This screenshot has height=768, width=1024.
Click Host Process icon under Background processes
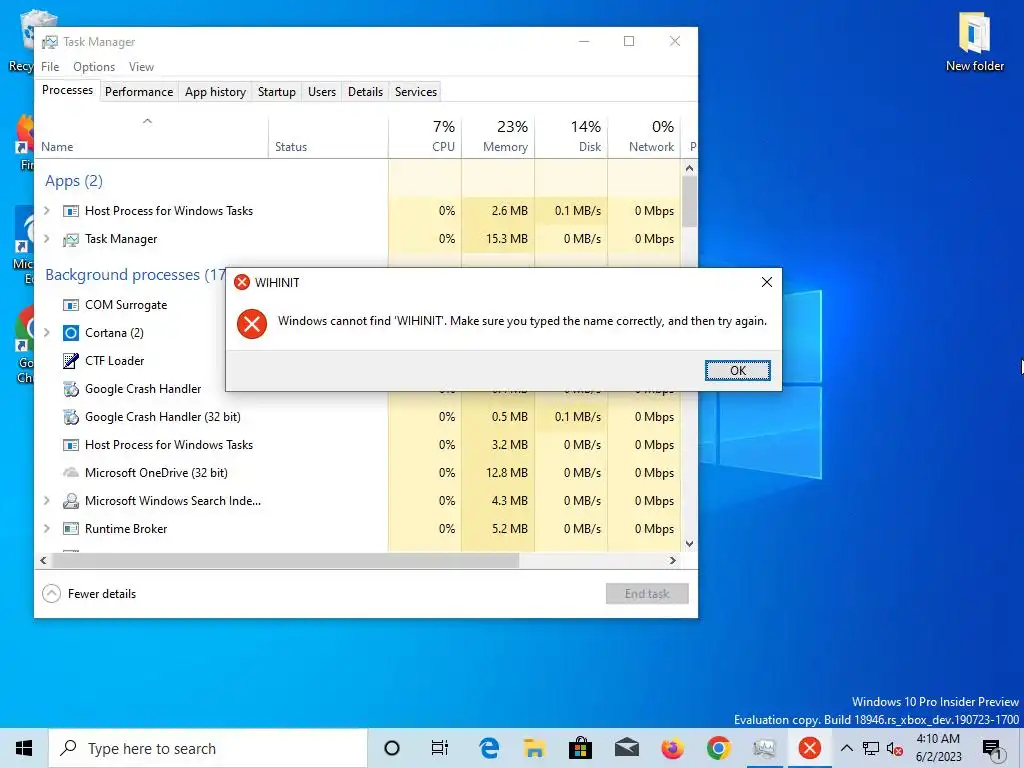[x=71, y=445]
